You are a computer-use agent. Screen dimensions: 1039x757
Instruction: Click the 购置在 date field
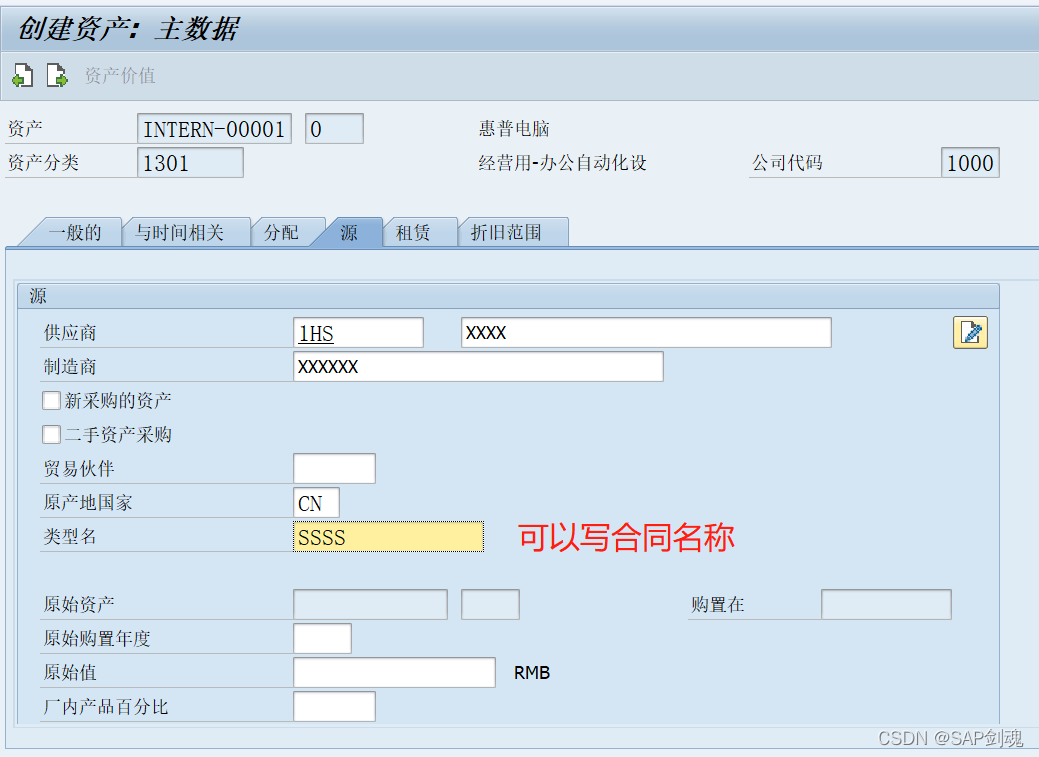tap(886, 605)
